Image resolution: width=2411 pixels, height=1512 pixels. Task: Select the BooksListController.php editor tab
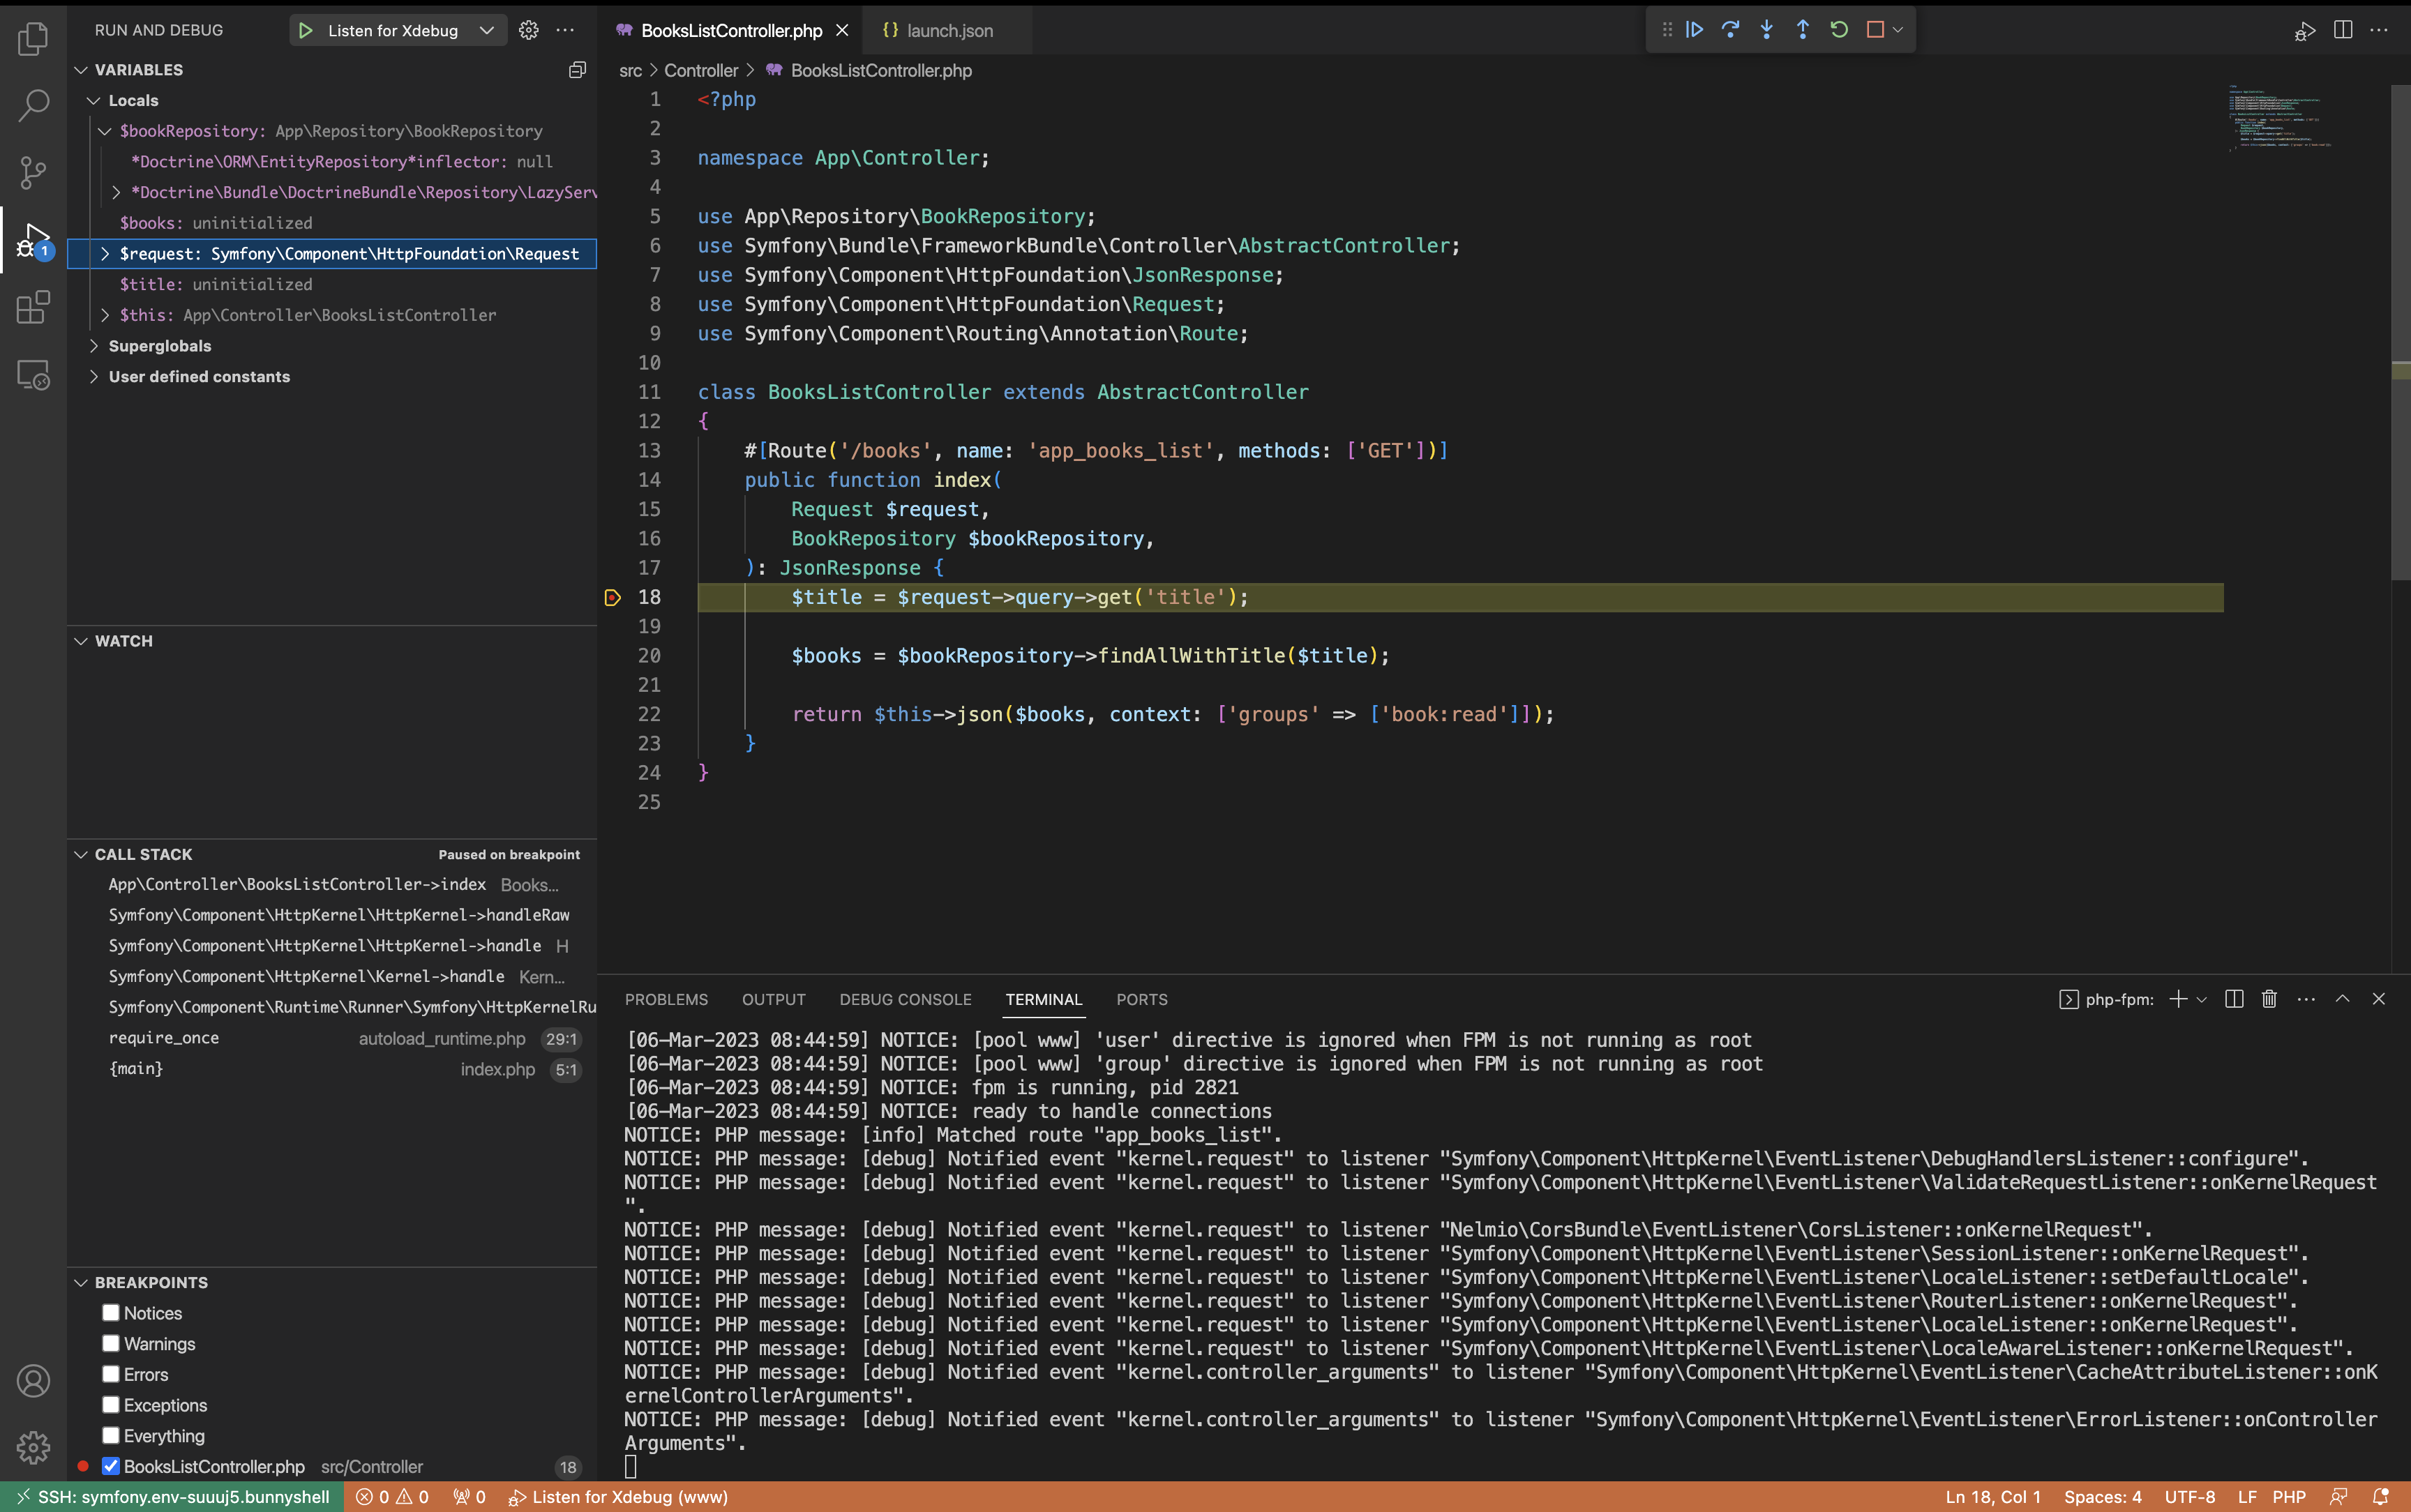pyautogui.click(x=731, y=30)
